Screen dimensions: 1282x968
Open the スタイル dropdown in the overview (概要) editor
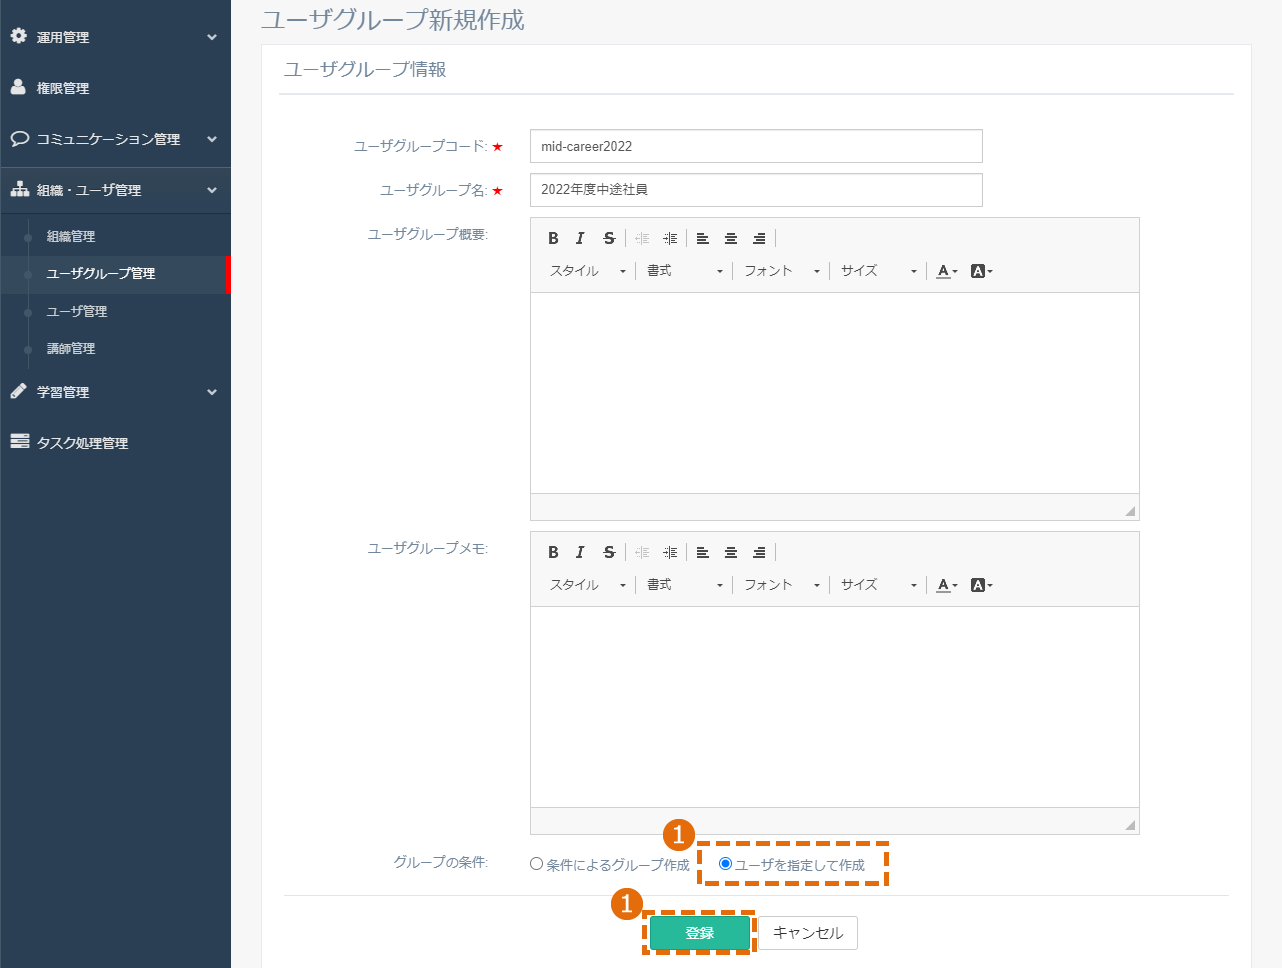(588, 271)
